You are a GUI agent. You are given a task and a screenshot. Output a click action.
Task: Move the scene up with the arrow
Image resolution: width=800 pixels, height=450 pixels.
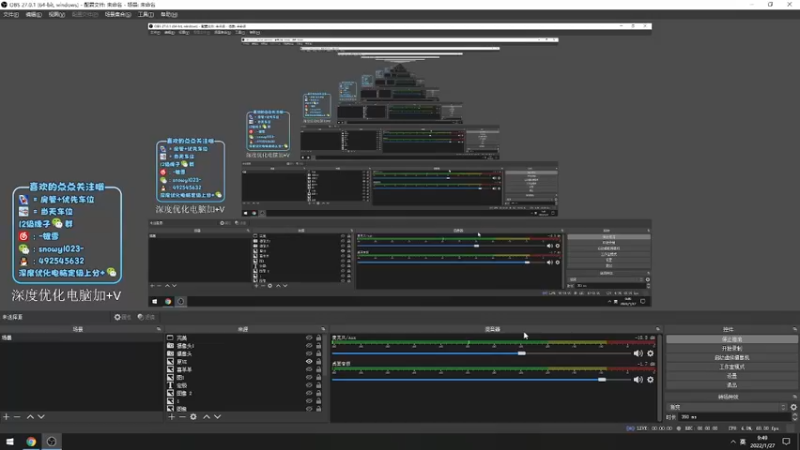tap(30, 417)
